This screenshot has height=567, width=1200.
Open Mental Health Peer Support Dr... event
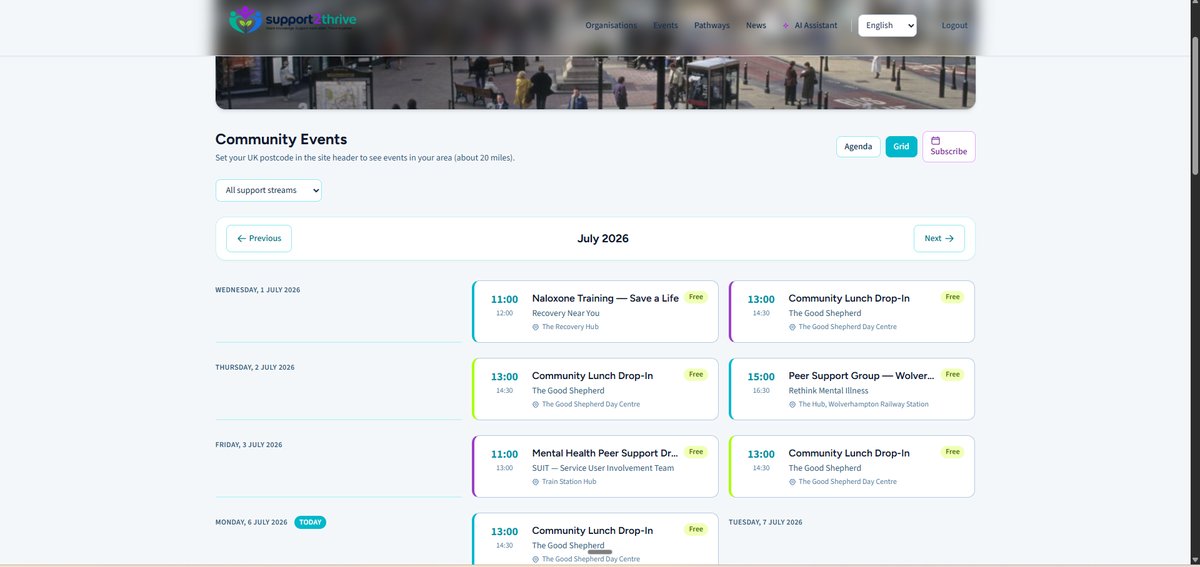click(595, 466)
